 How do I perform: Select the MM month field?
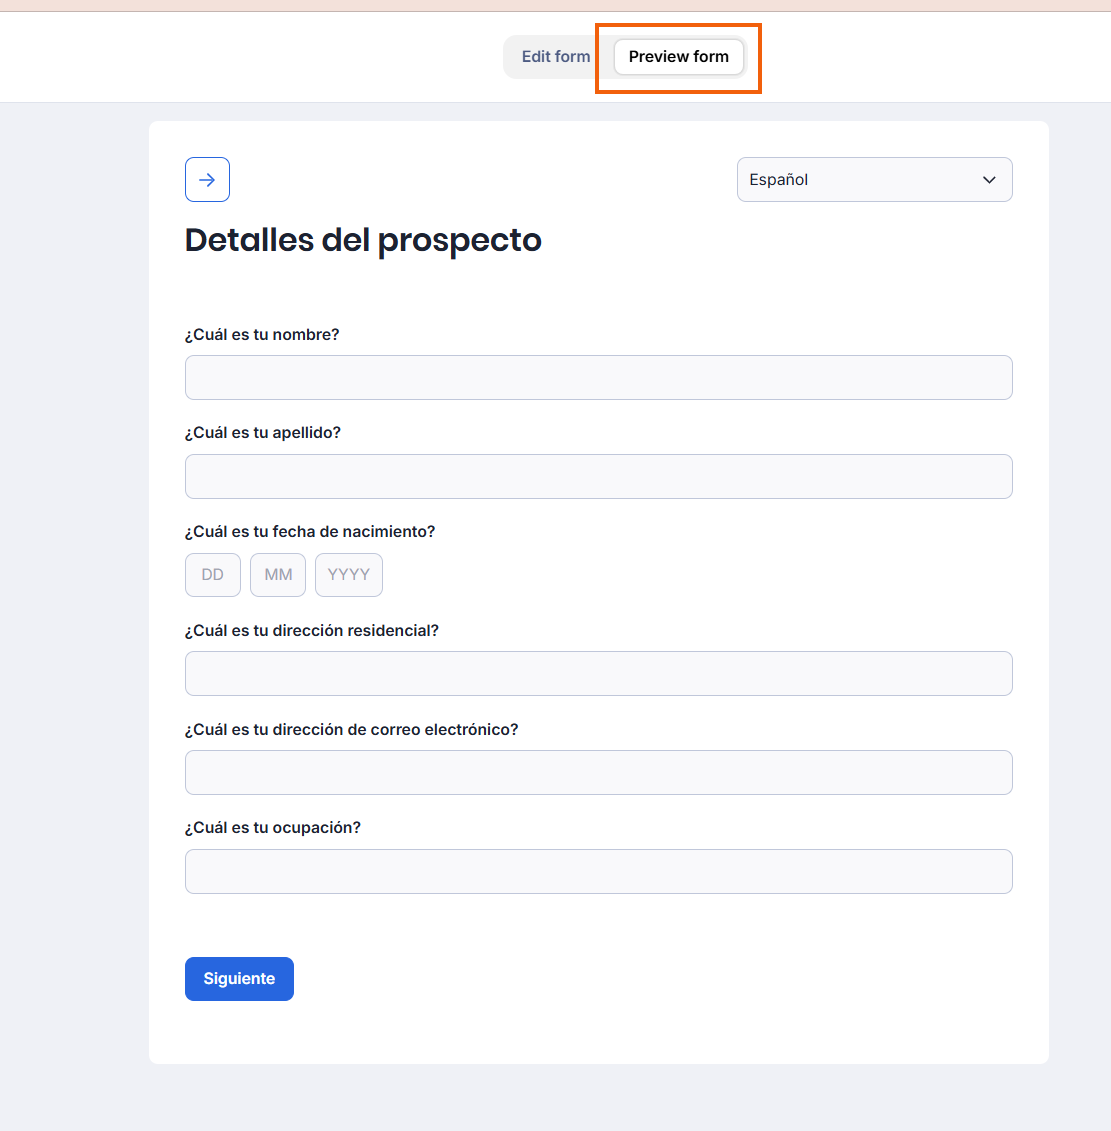pos(278,575)
